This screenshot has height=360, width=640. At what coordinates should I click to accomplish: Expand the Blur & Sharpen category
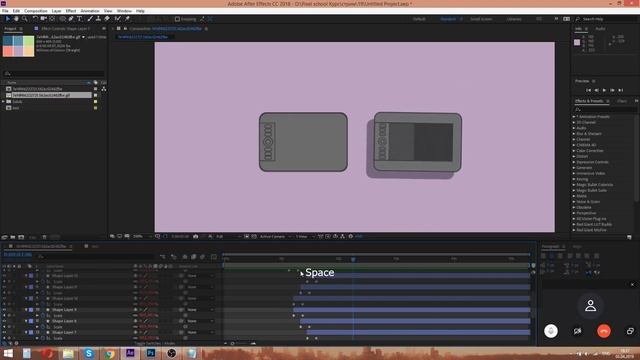pyautogui.click(x=574, y=133)
